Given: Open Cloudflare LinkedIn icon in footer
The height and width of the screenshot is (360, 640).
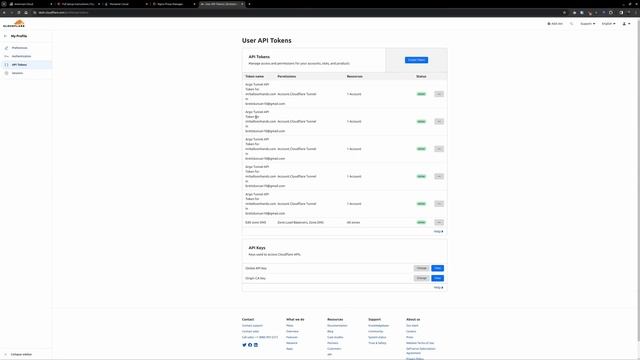Looking at the screenshot, I should coord(256,345).
